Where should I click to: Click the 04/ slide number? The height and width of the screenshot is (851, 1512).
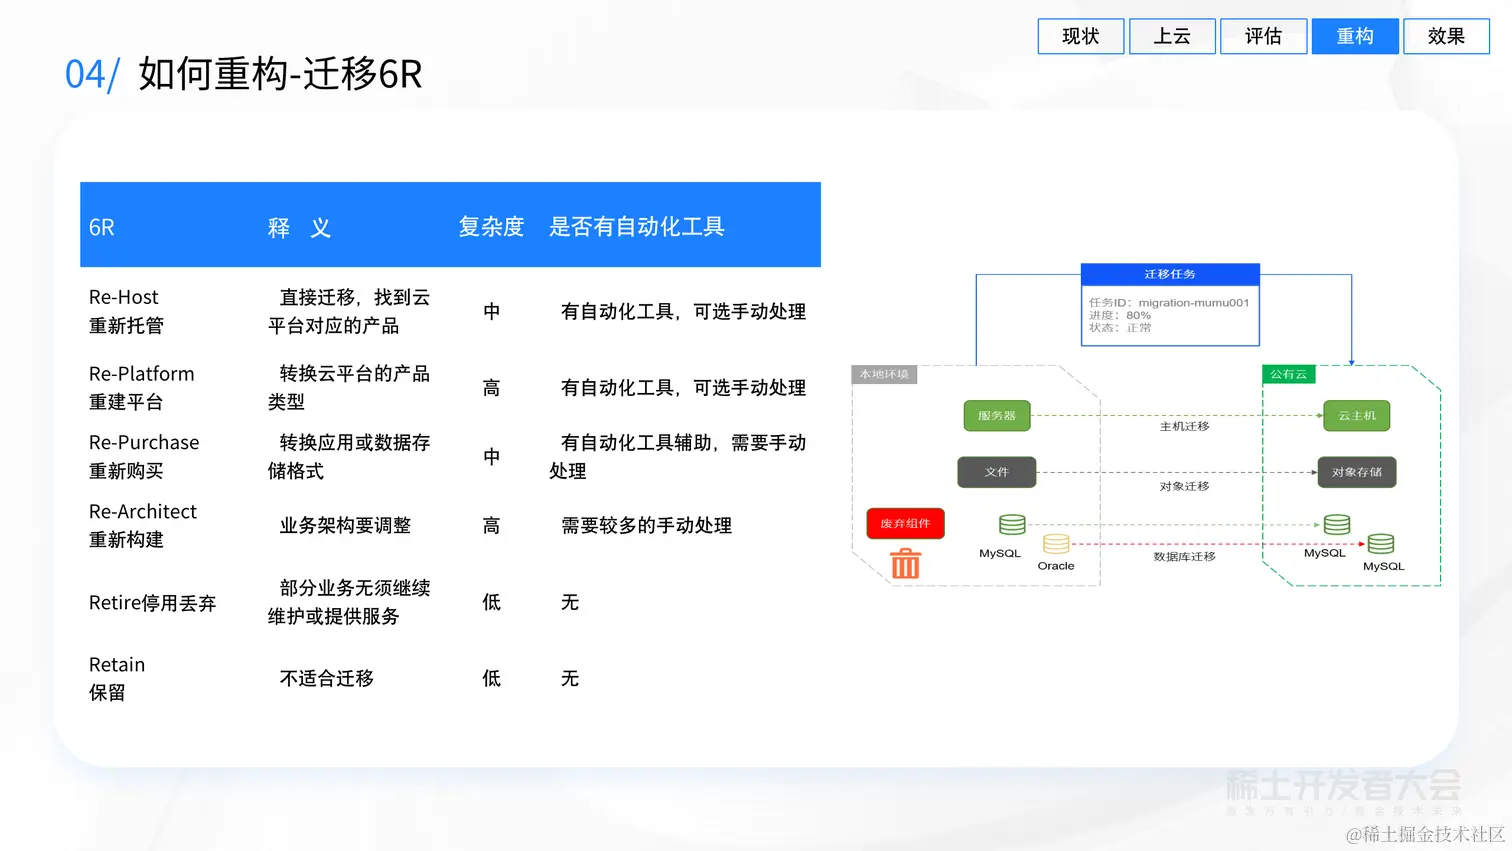click(92, 74)
